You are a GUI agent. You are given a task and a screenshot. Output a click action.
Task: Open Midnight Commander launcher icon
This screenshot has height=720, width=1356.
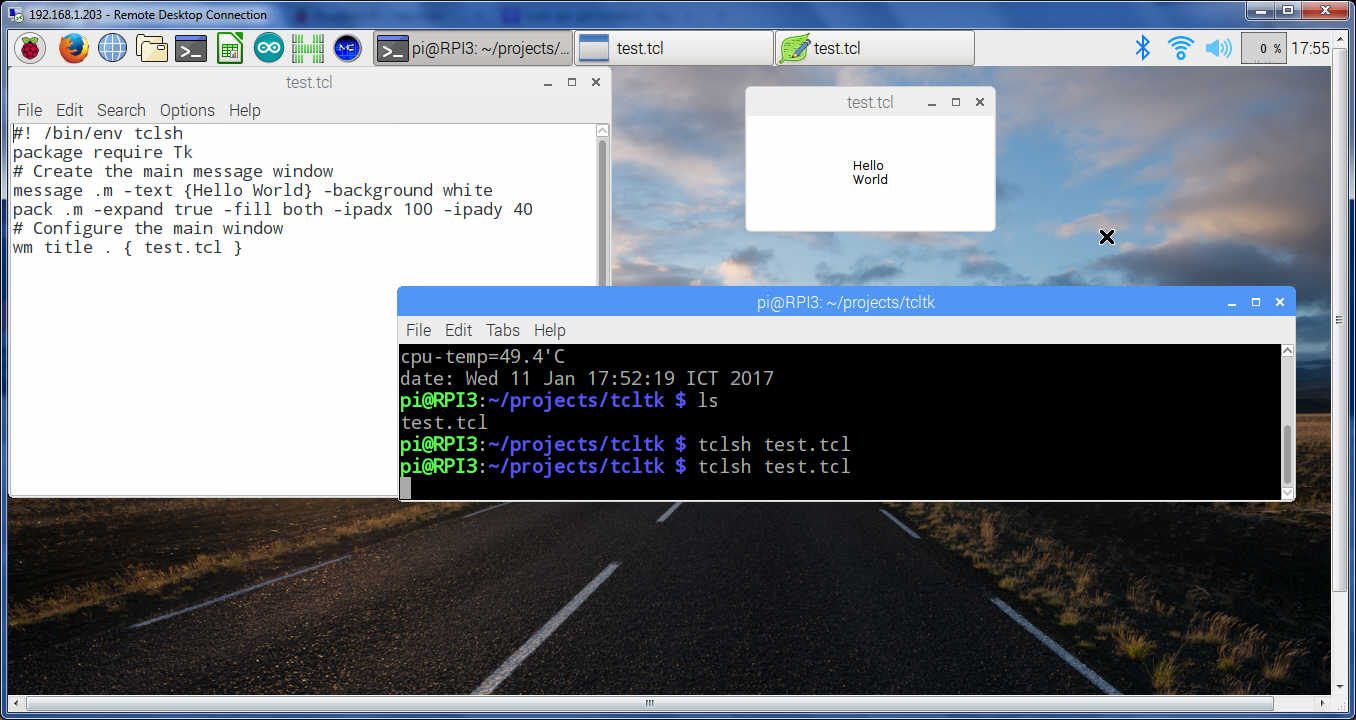click(346, 48)
